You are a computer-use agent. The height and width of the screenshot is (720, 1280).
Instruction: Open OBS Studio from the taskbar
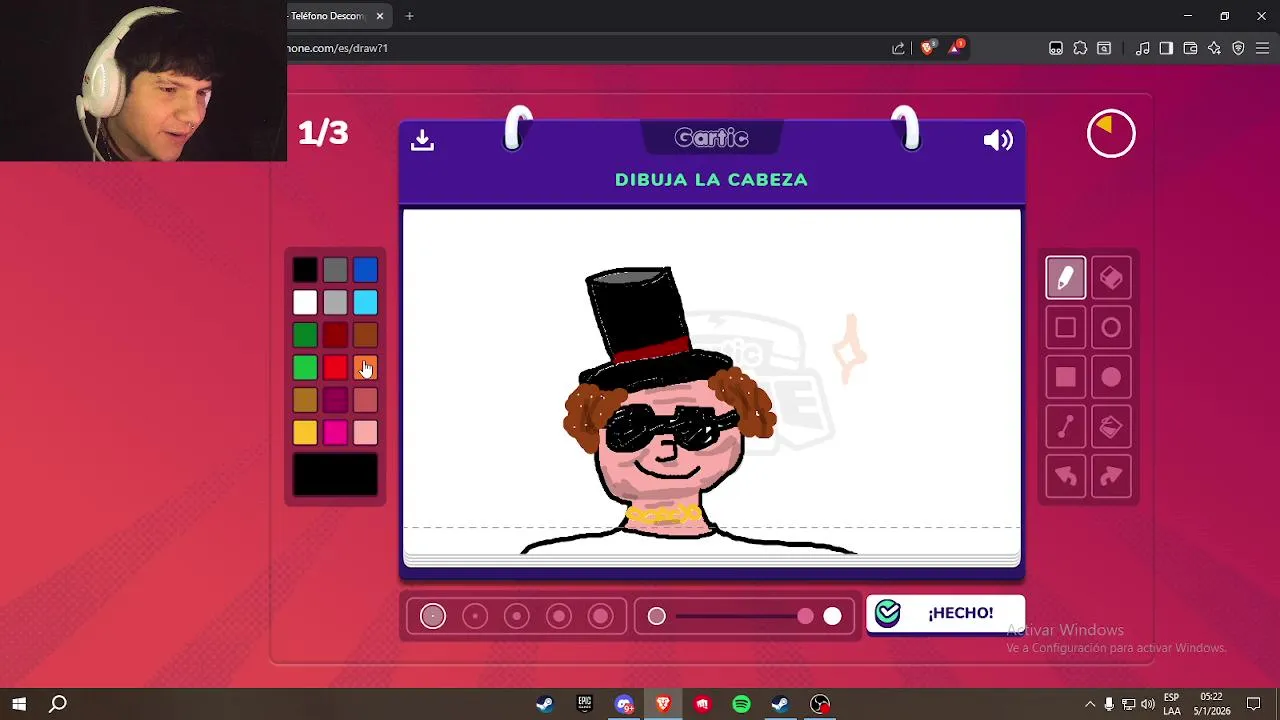click(820, 704)
